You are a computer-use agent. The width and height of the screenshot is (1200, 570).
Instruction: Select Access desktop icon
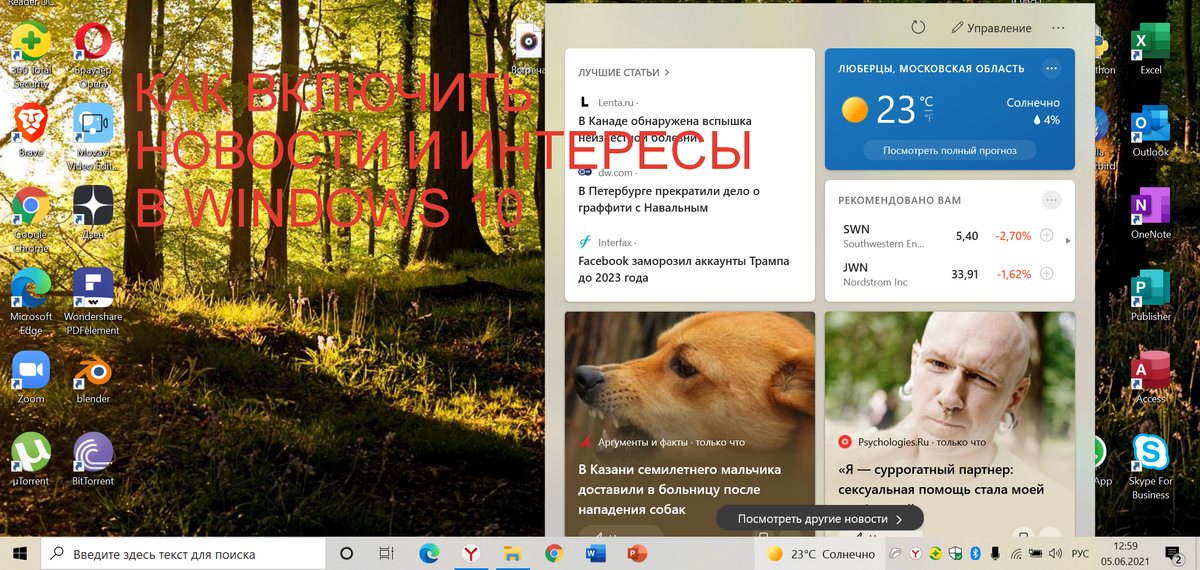coord(1150,377)
